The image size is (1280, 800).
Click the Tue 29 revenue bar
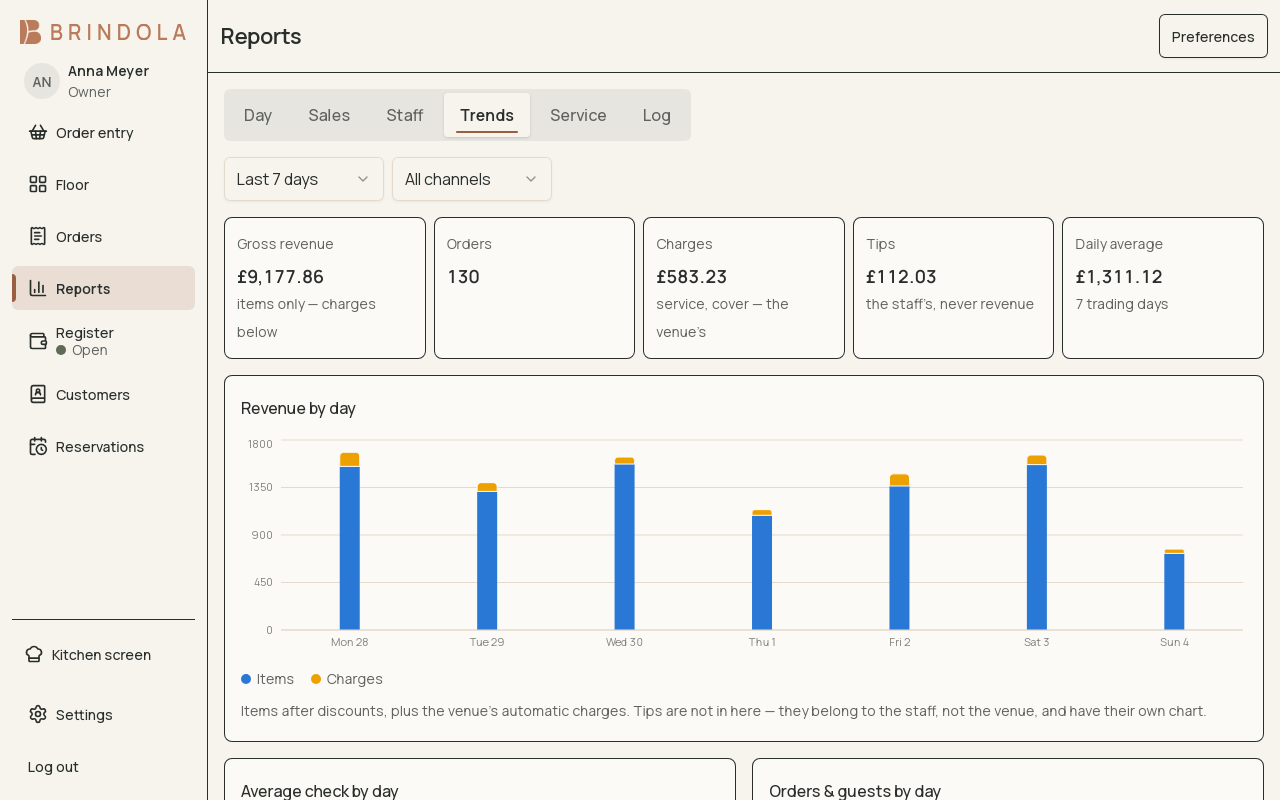[487, 556]
